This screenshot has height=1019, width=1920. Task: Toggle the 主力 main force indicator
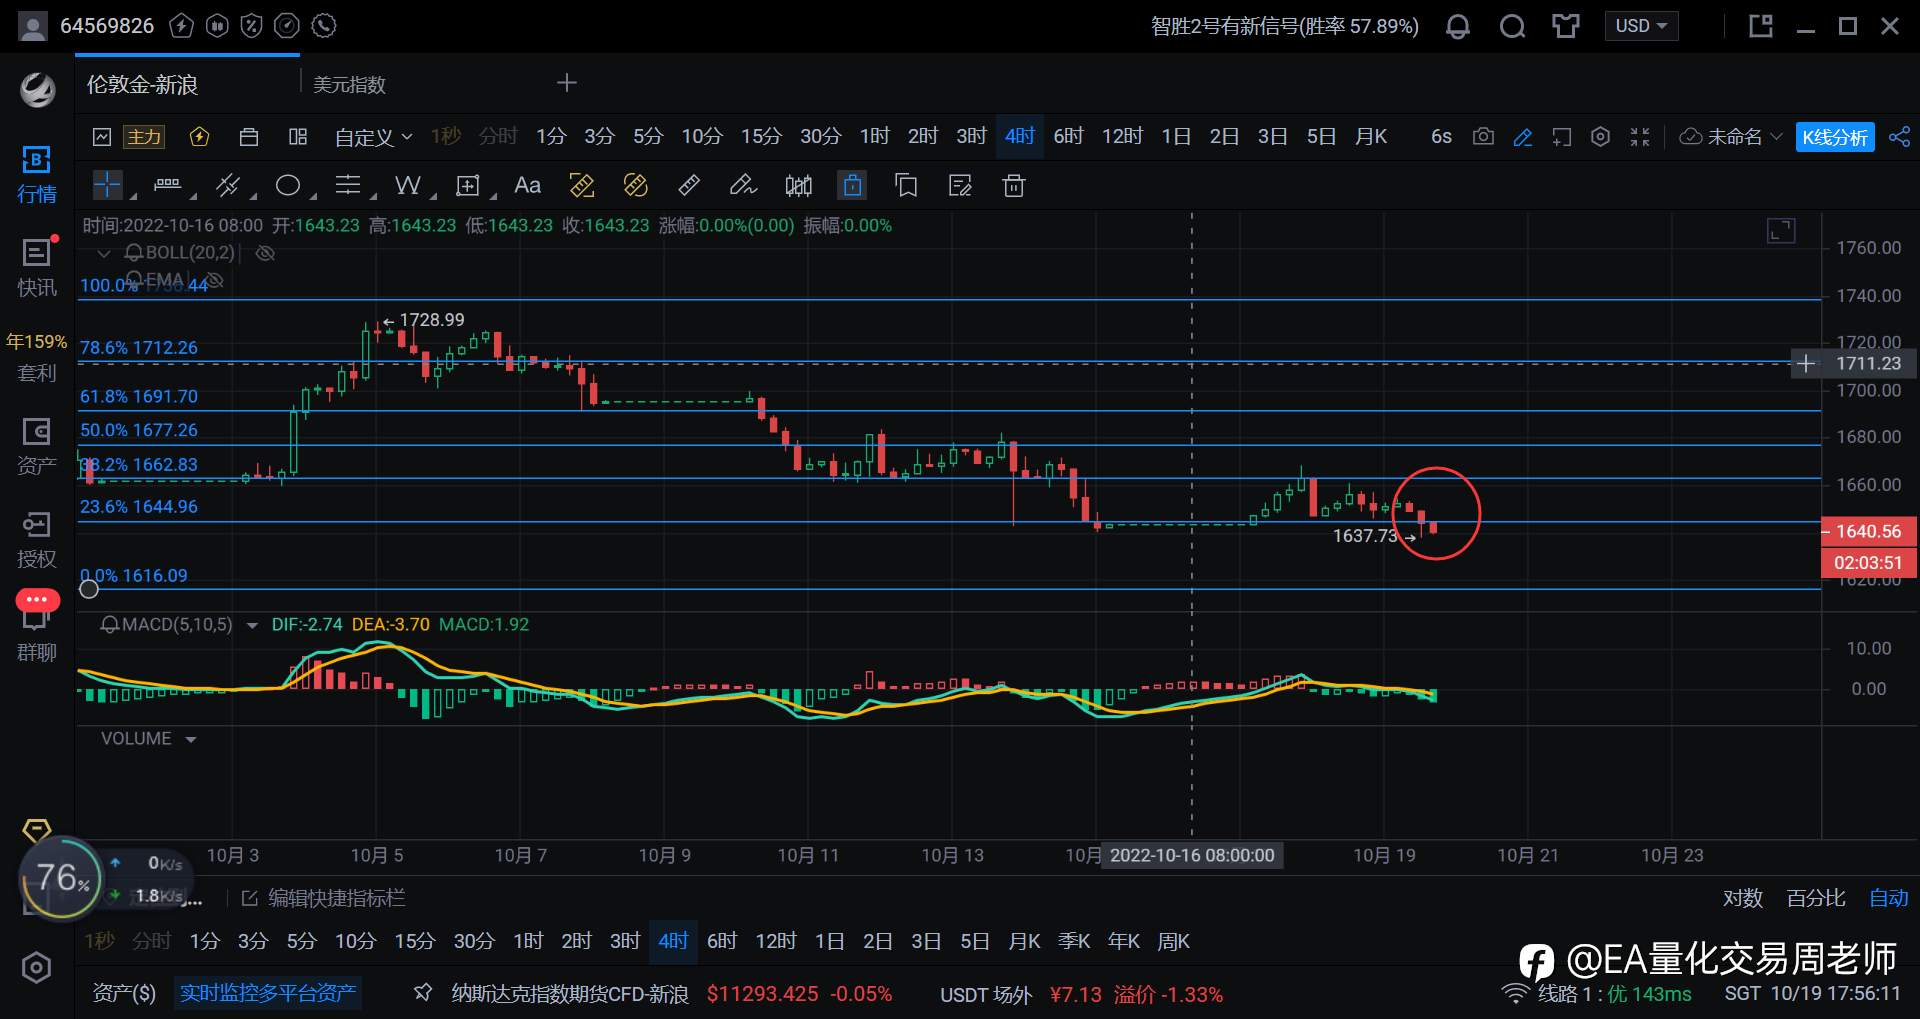(143, 137)
